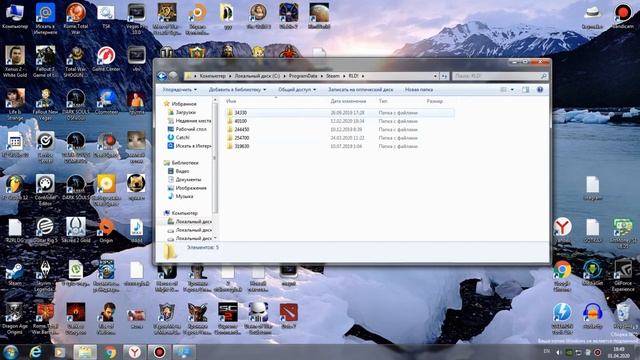The height and width of the screenshot is (360, 640).
Task: Open the Google Chrome desktop icon
Action: click(562, 276)
